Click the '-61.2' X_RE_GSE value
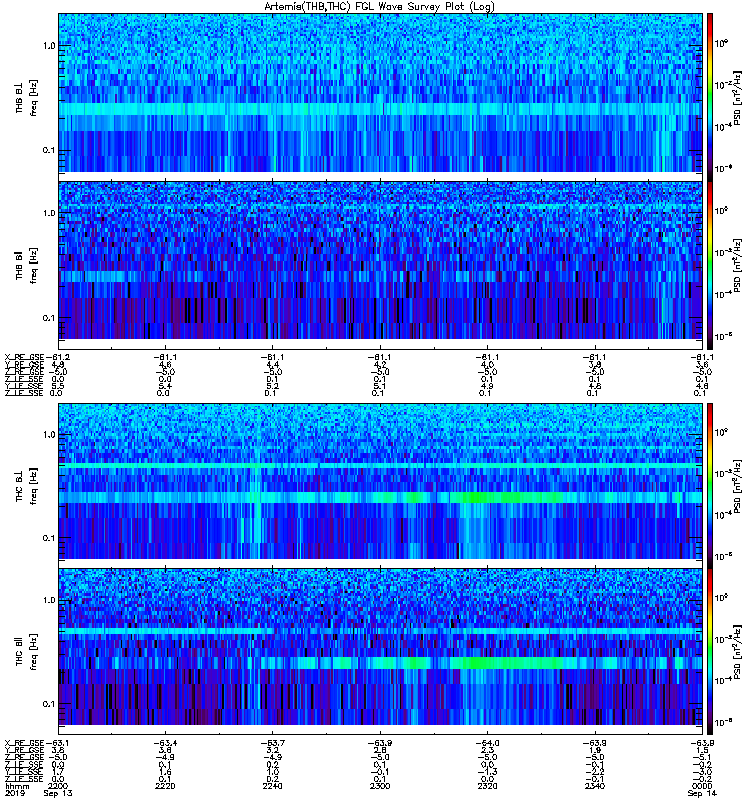This screenshot has height=800, width=750. point(58,357)
